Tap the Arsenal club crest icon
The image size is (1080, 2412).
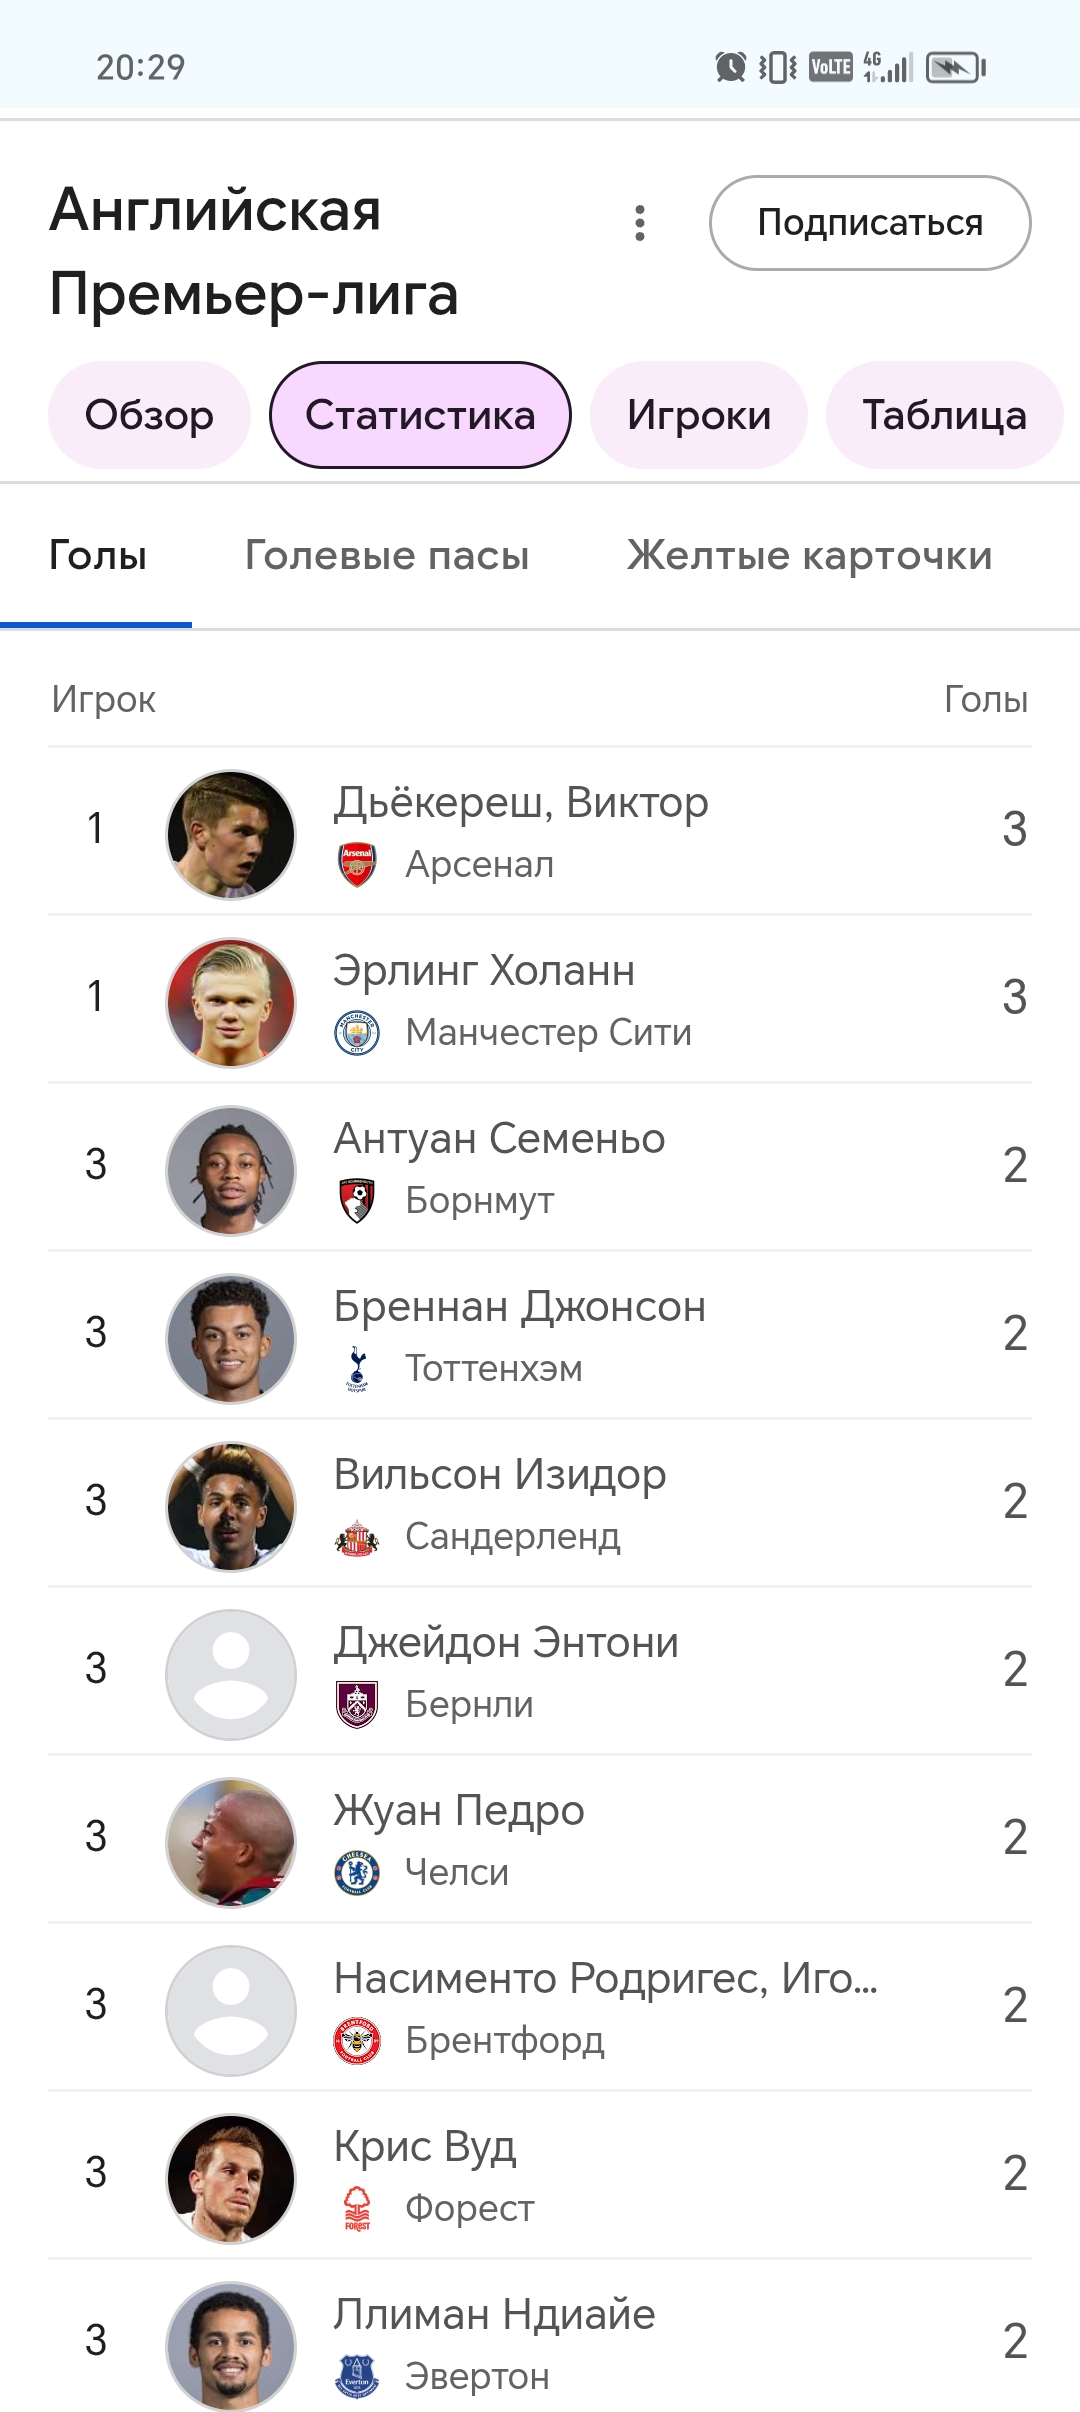coord(357,865)
